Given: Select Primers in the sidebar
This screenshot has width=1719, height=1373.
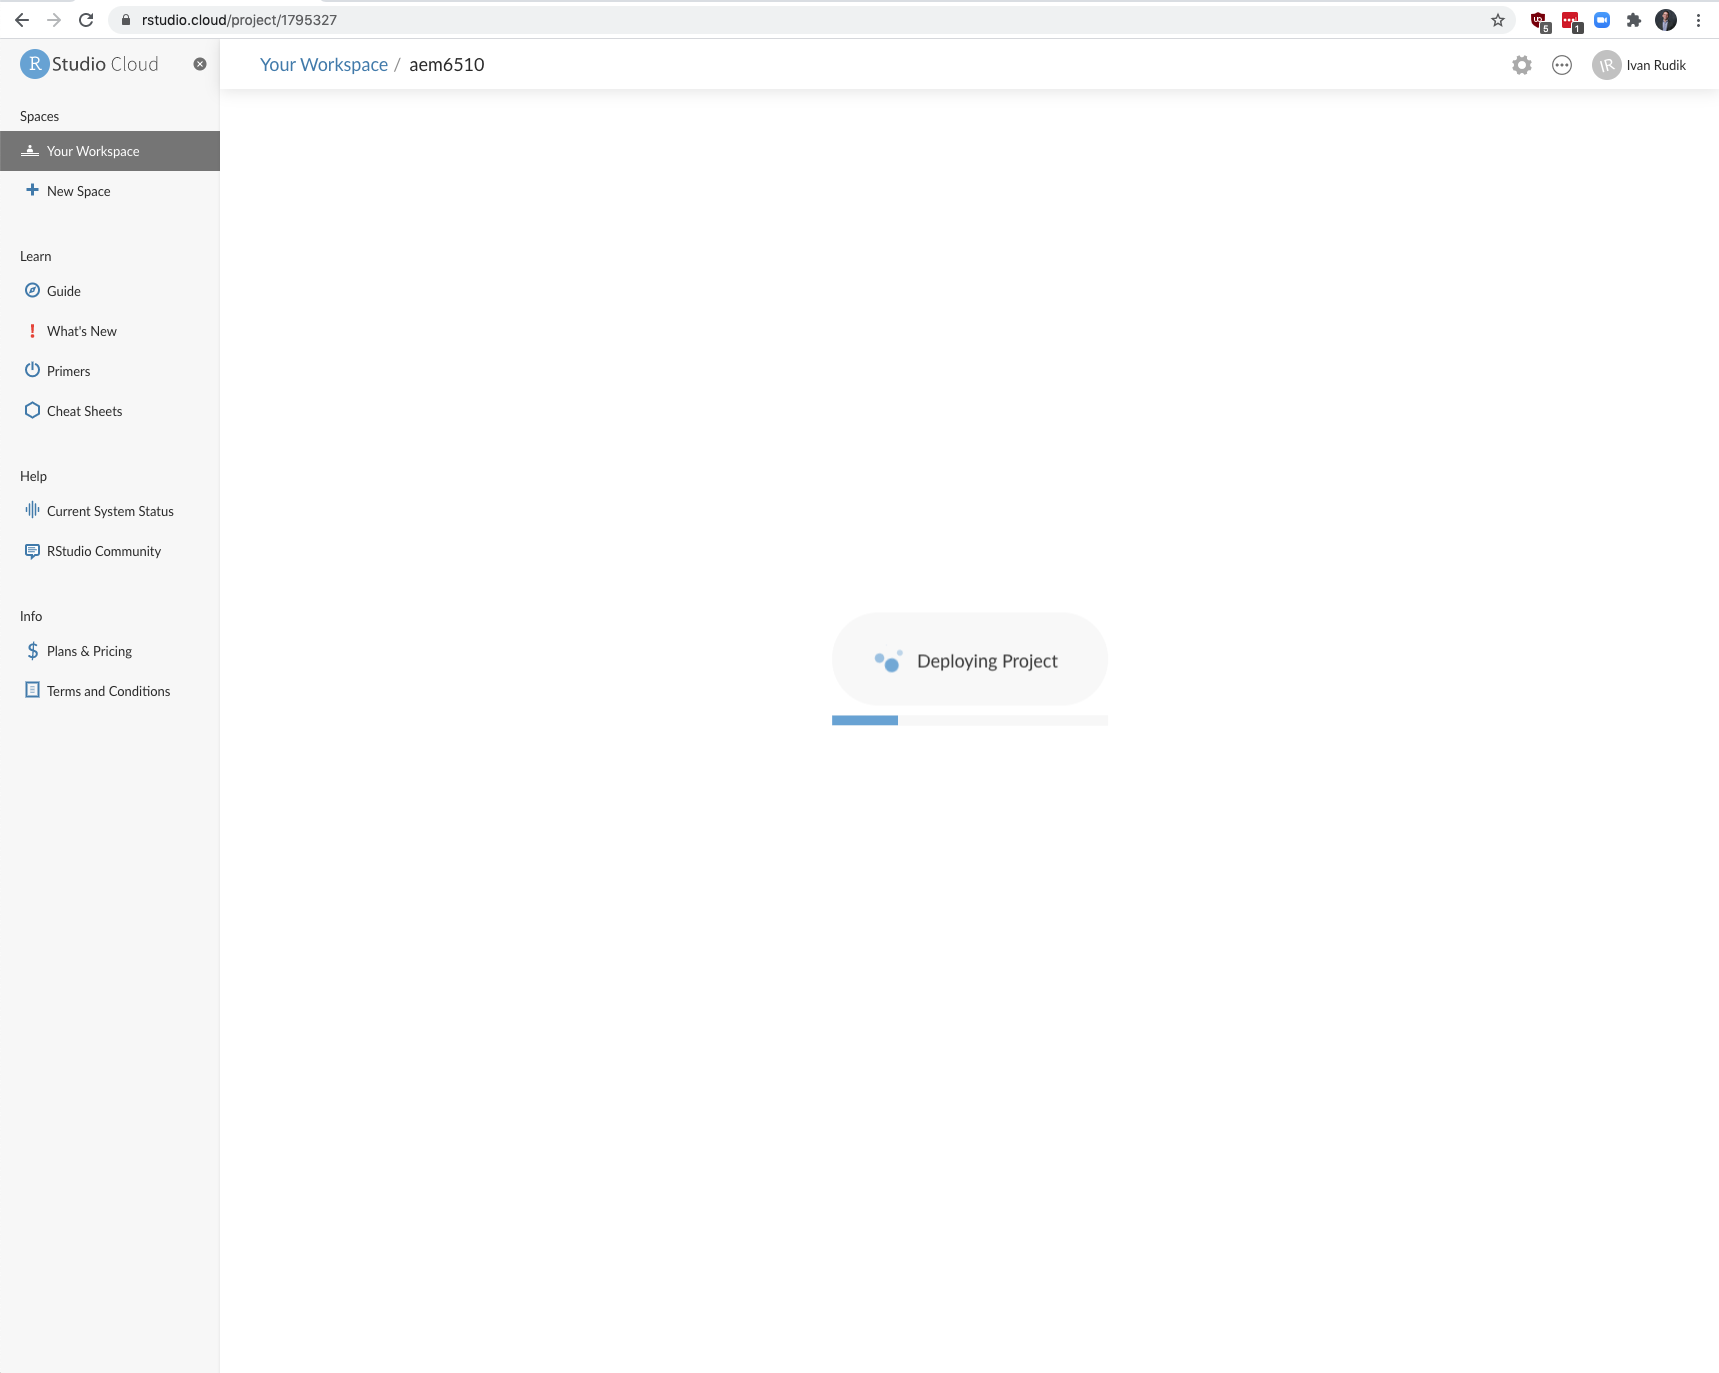Looking at the screenshot, I should click(x=68, y=371).
